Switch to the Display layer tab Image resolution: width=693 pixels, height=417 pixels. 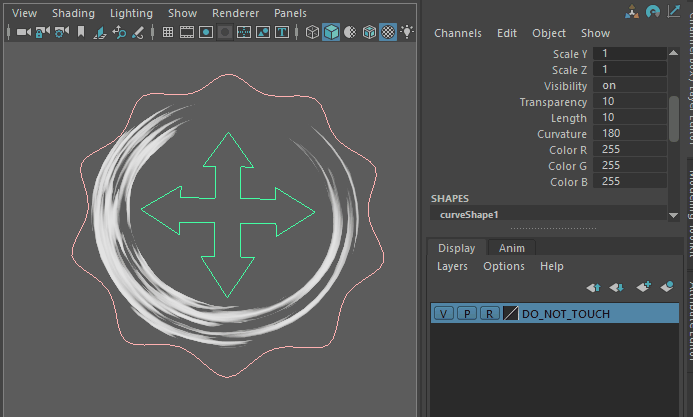point(457,248)
